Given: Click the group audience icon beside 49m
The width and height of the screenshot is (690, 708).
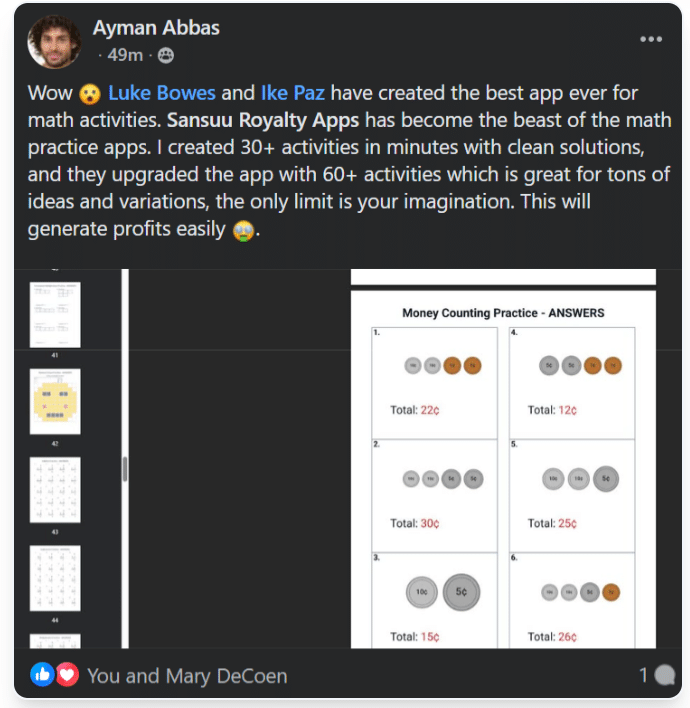Looking at the screenshot, I should 166,56.
